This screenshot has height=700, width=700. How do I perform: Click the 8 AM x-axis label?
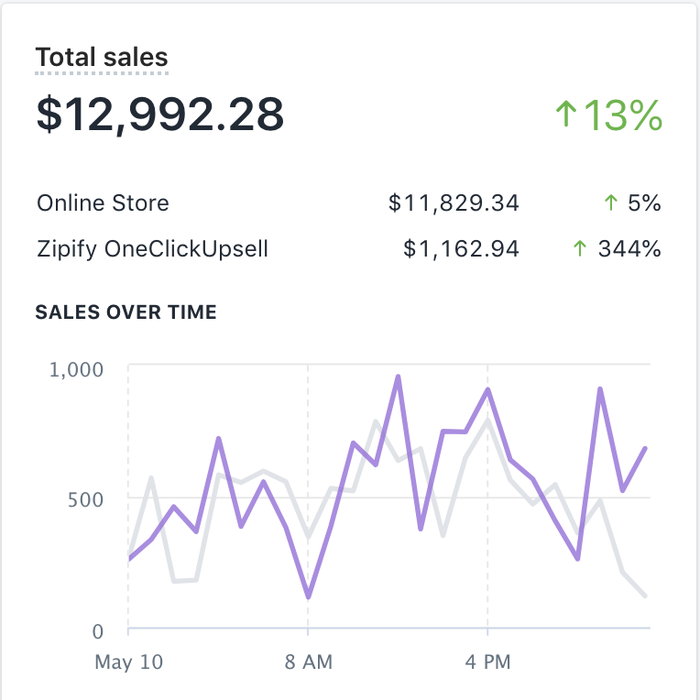click(x=308, y=661)
